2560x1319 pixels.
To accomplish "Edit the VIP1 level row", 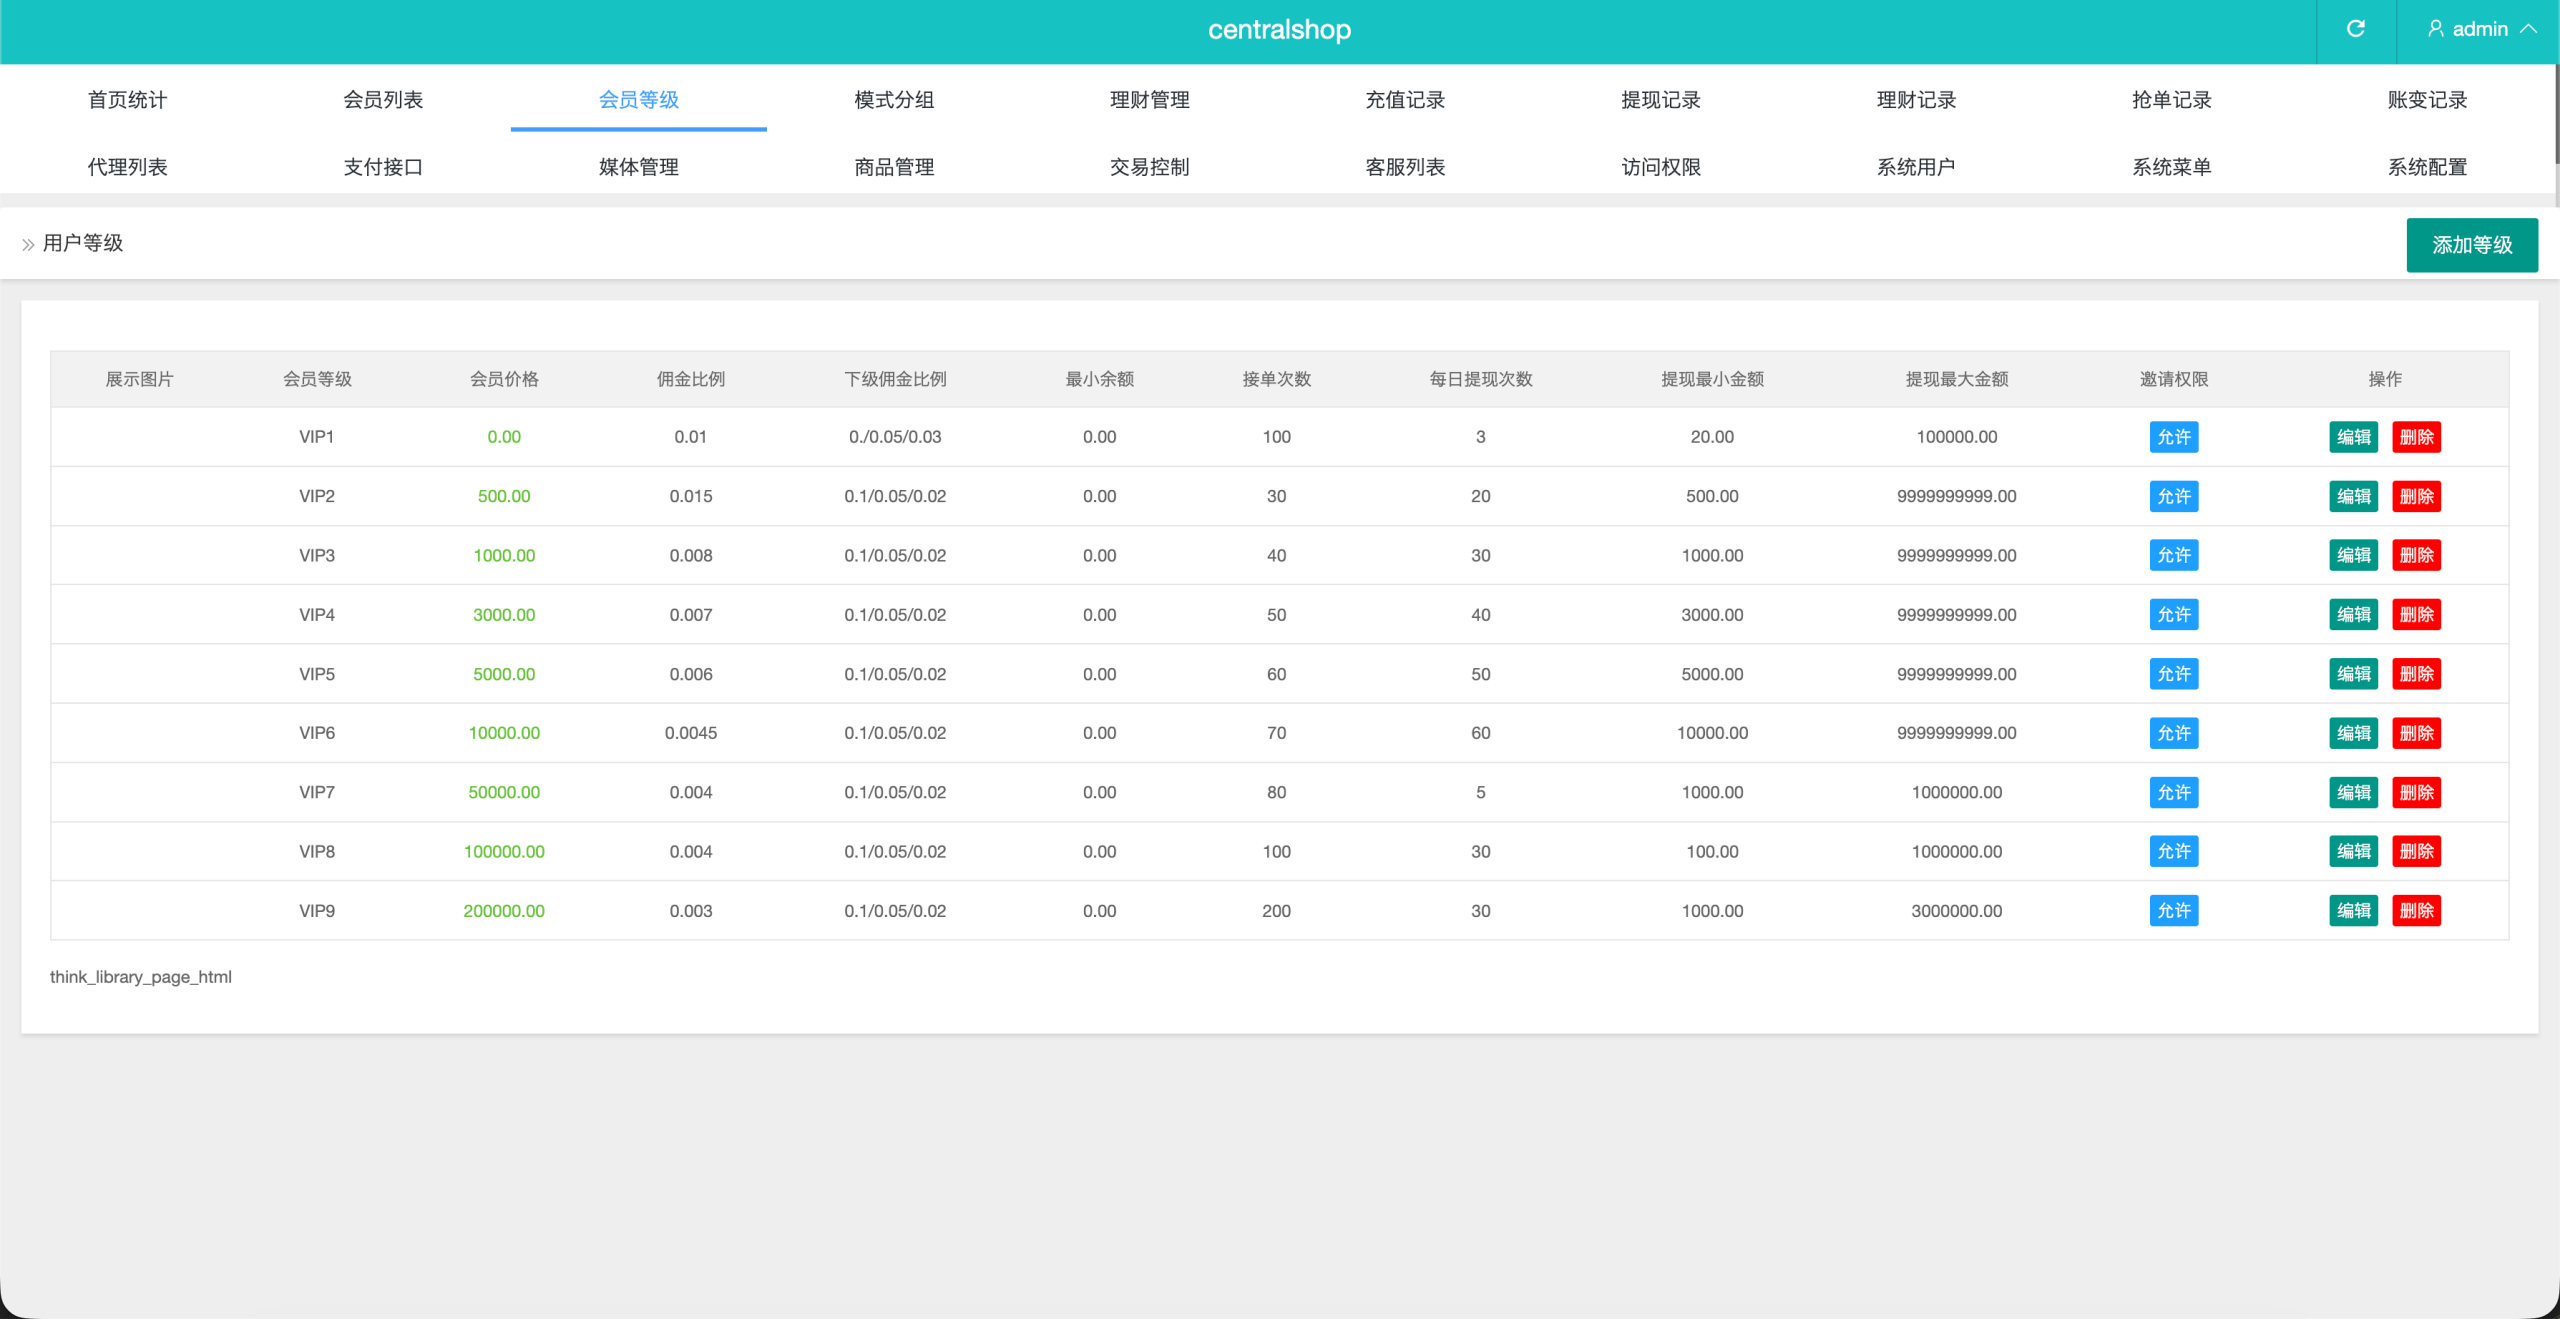I will click(2353, 437).
